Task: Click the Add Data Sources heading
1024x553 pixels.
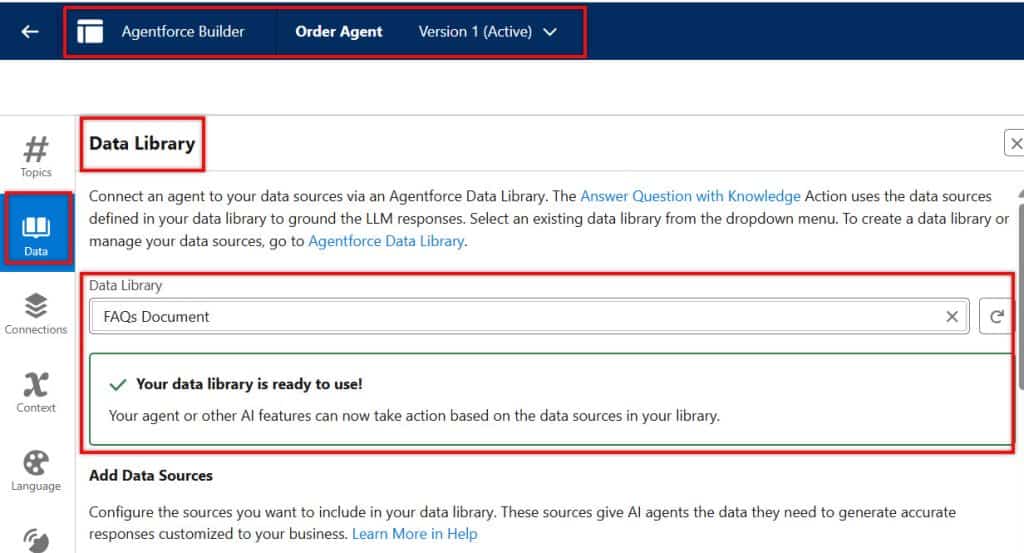Action: [x=151, y=475]
